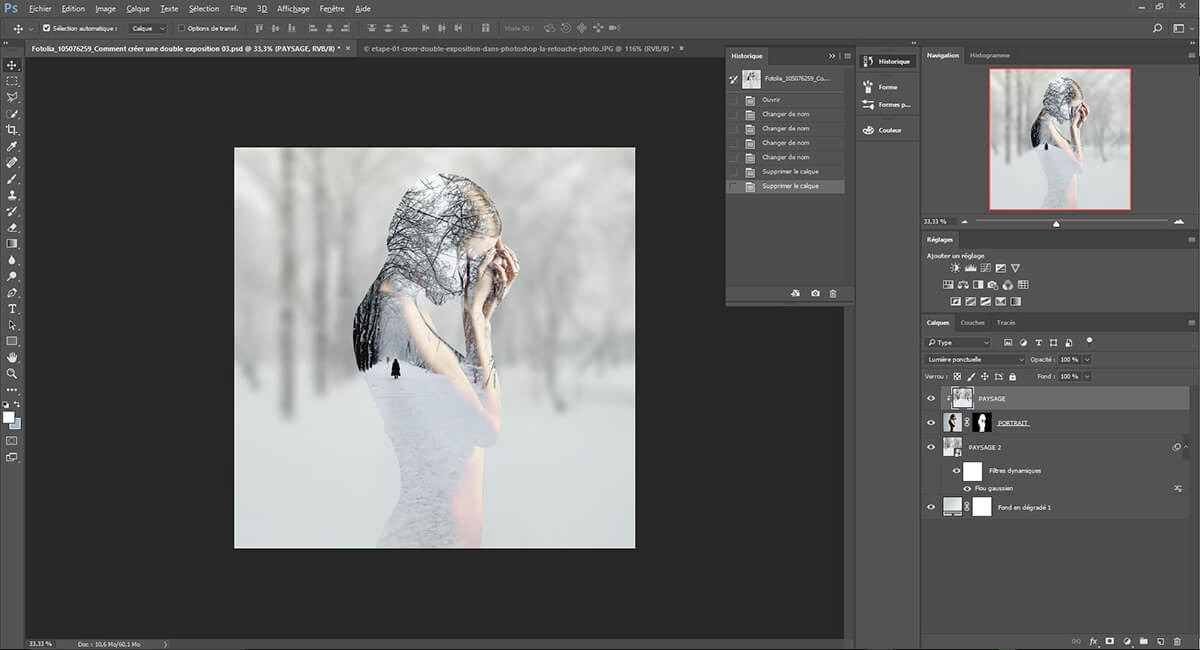Create new snapshot with camera icon

coord(815,294)
